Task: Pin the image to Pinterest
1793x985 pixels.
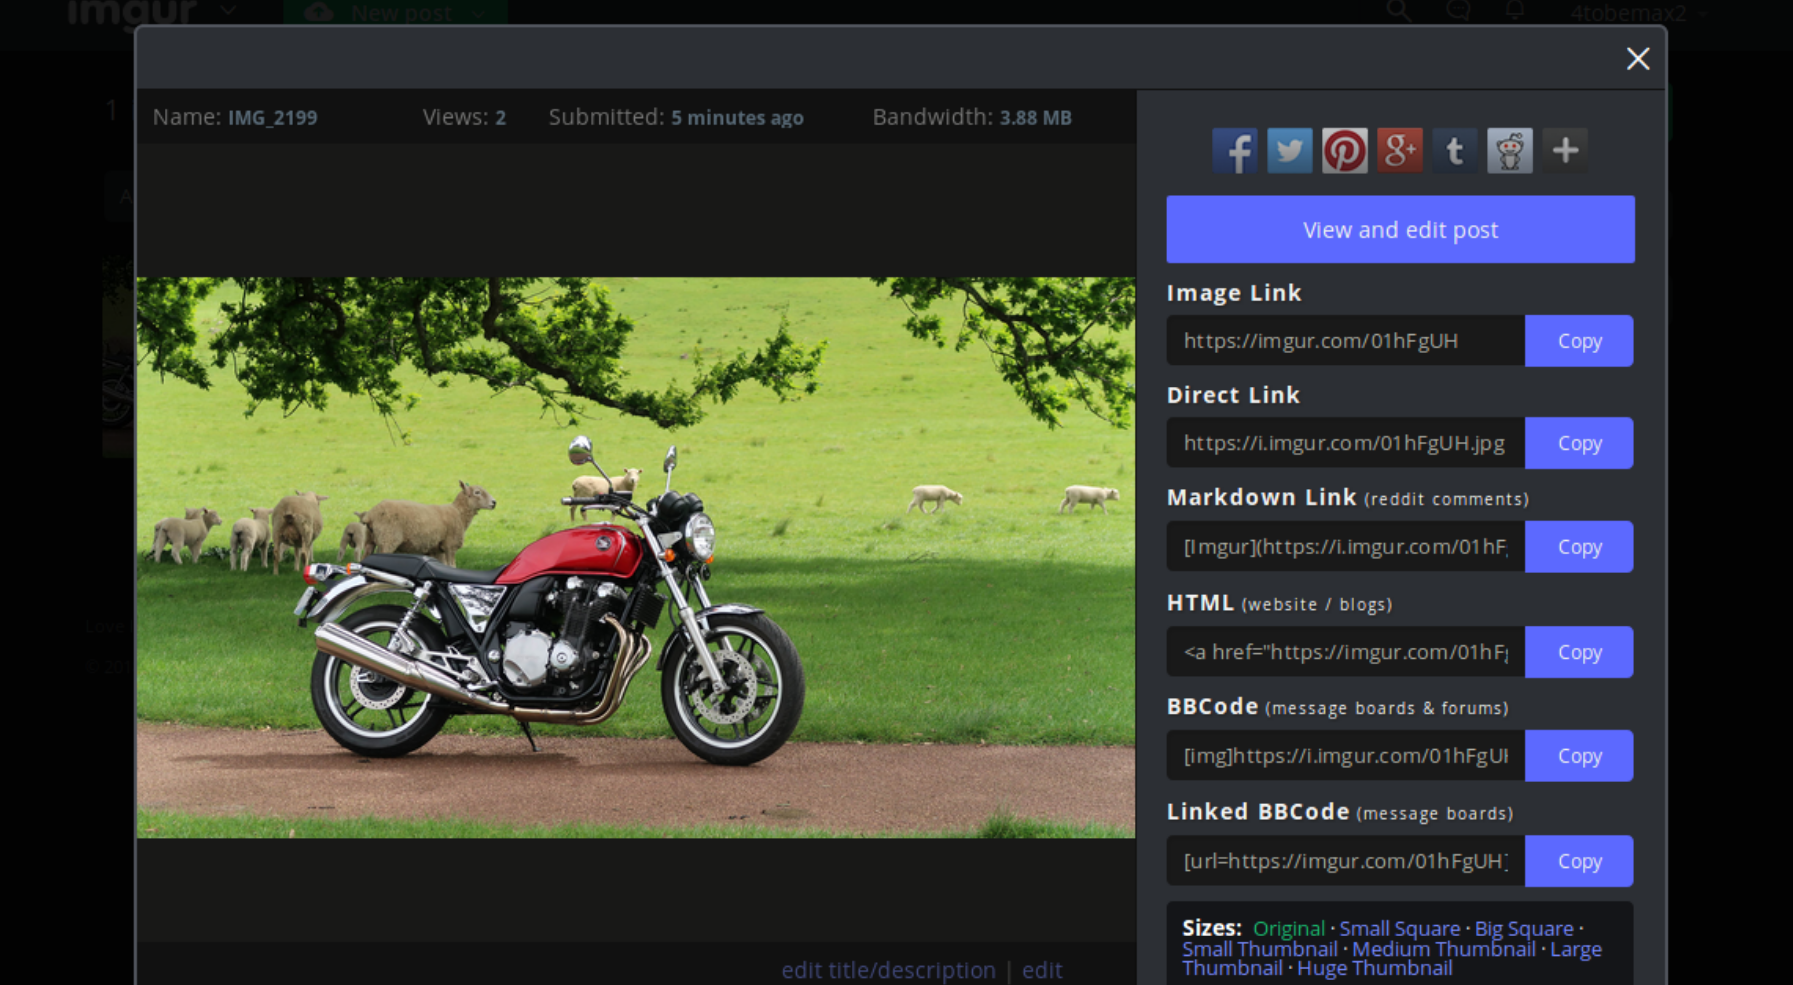Action: click(1345, 151)
